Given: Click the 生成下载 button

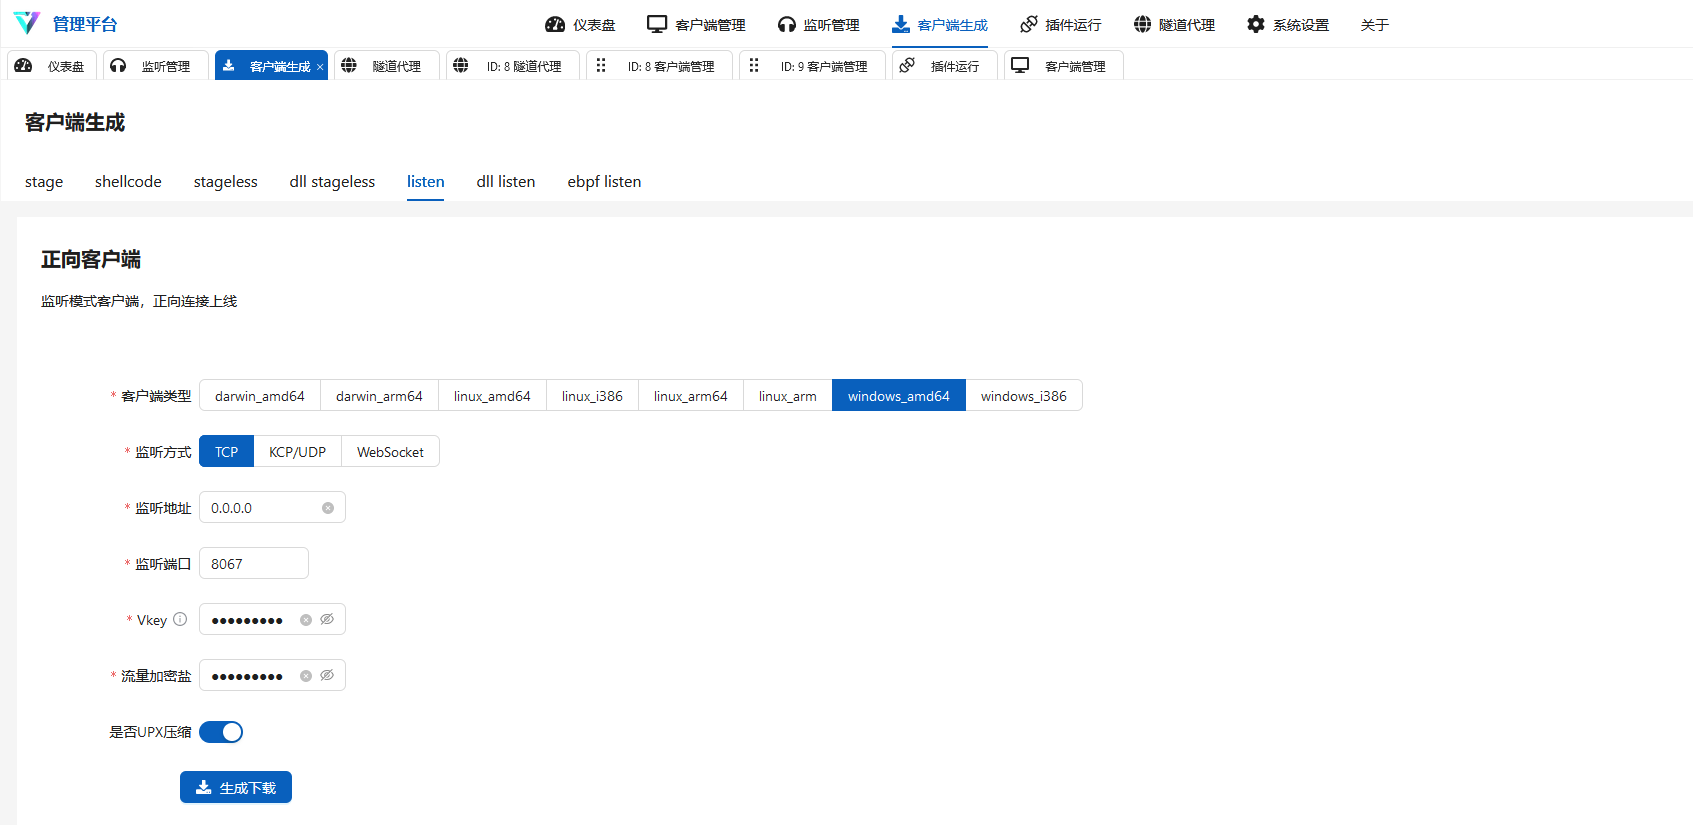Looking at the screenshot, I should click(236, 788).
